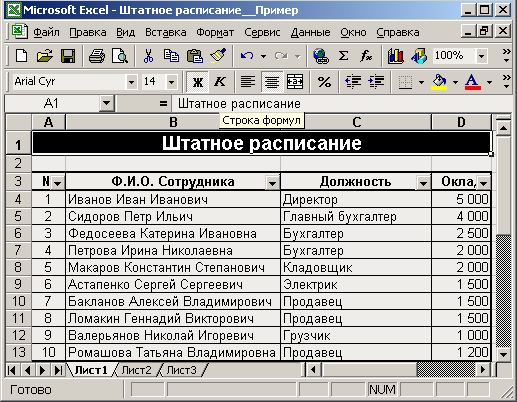The height and width of the screenshot is (402, 517).
Task: Open the Справка menu
Action: click(x=398, y=32)
